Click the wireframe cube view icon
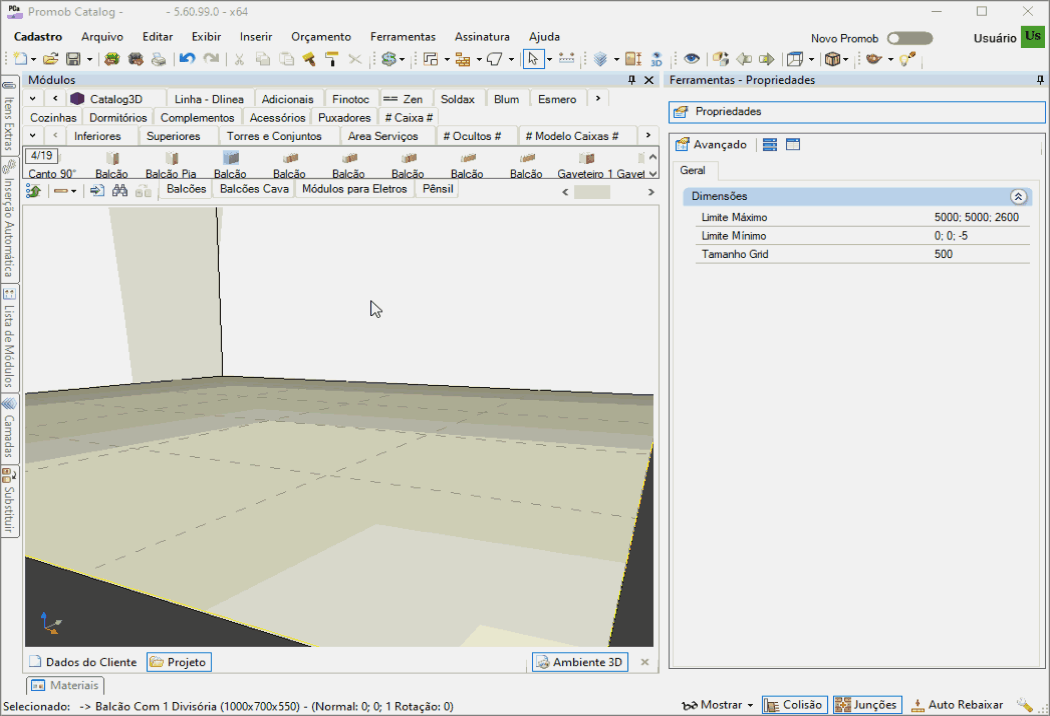Viewport: 1050px width, 716px height. point(795,59)
